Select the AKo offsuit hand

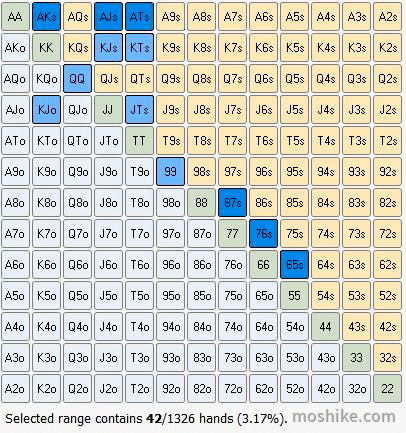pyautogui.click(x=15, y=48)
